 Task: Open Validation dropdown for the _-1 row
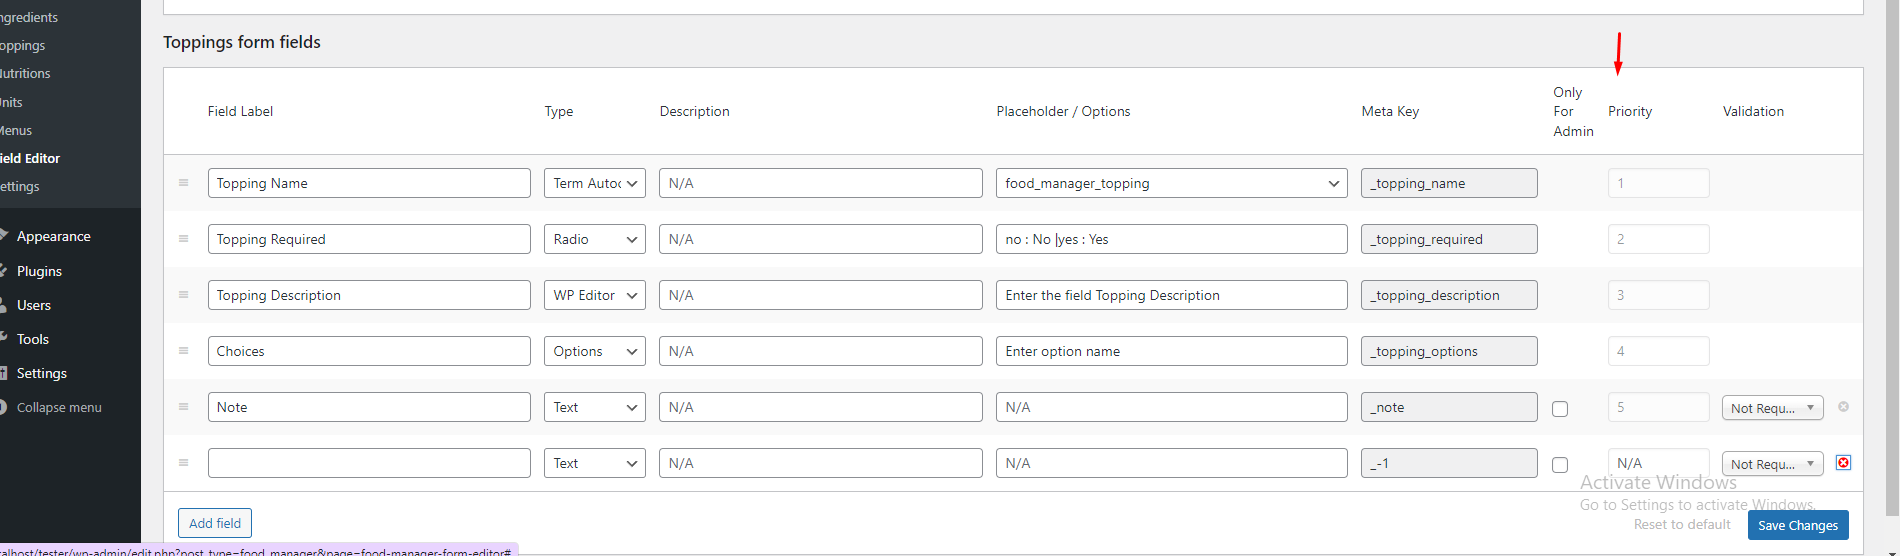1773,464
